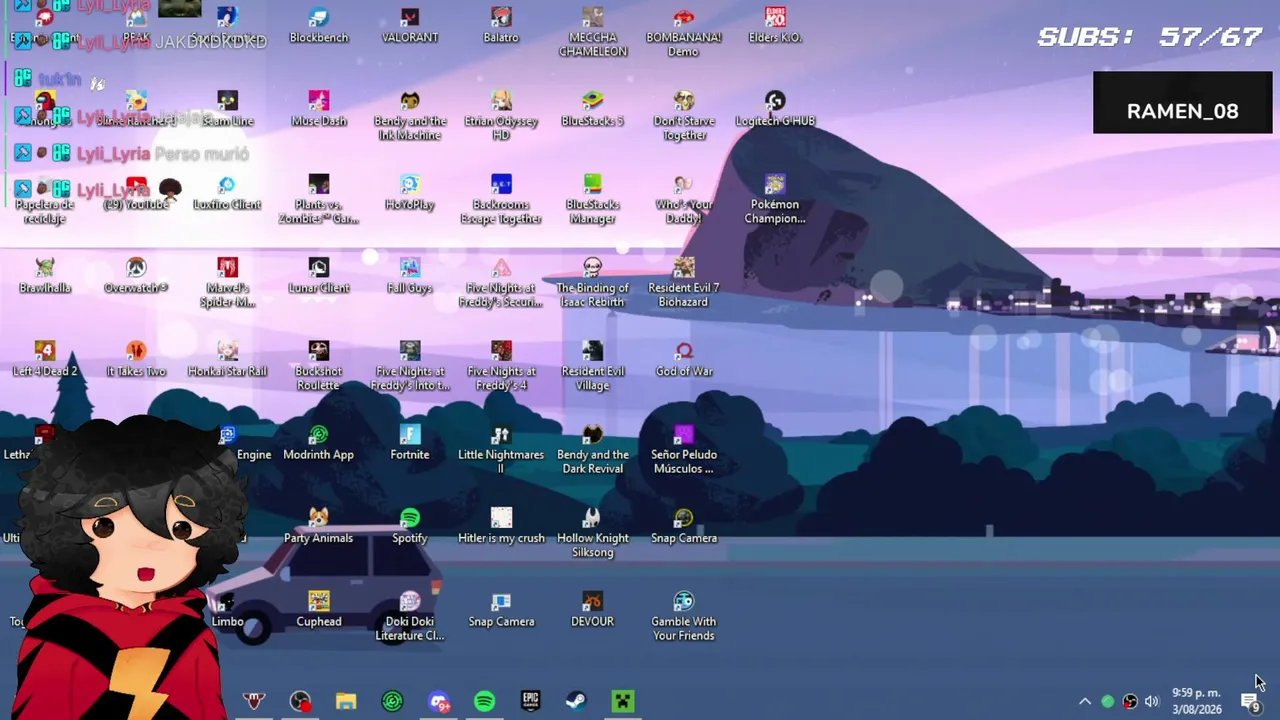
Task: Open Spotify from the taskbar
Action: pyautogui.click(x=485, y=701)
